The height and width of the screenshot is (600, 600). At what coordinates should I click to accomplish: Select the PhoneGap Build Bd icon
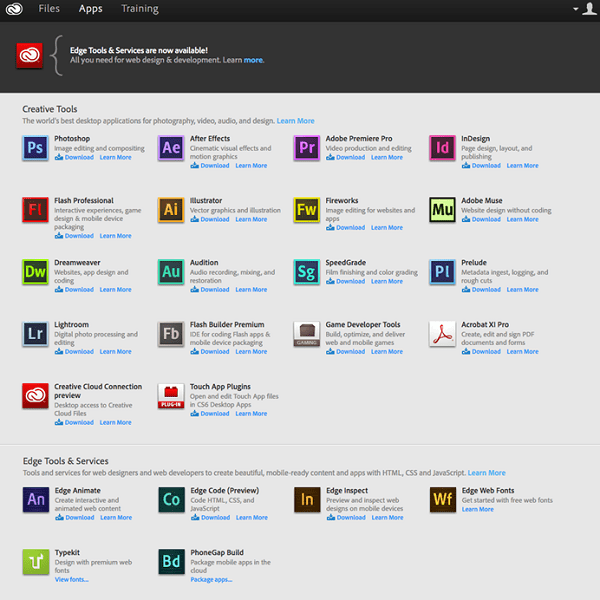(171, 562)
